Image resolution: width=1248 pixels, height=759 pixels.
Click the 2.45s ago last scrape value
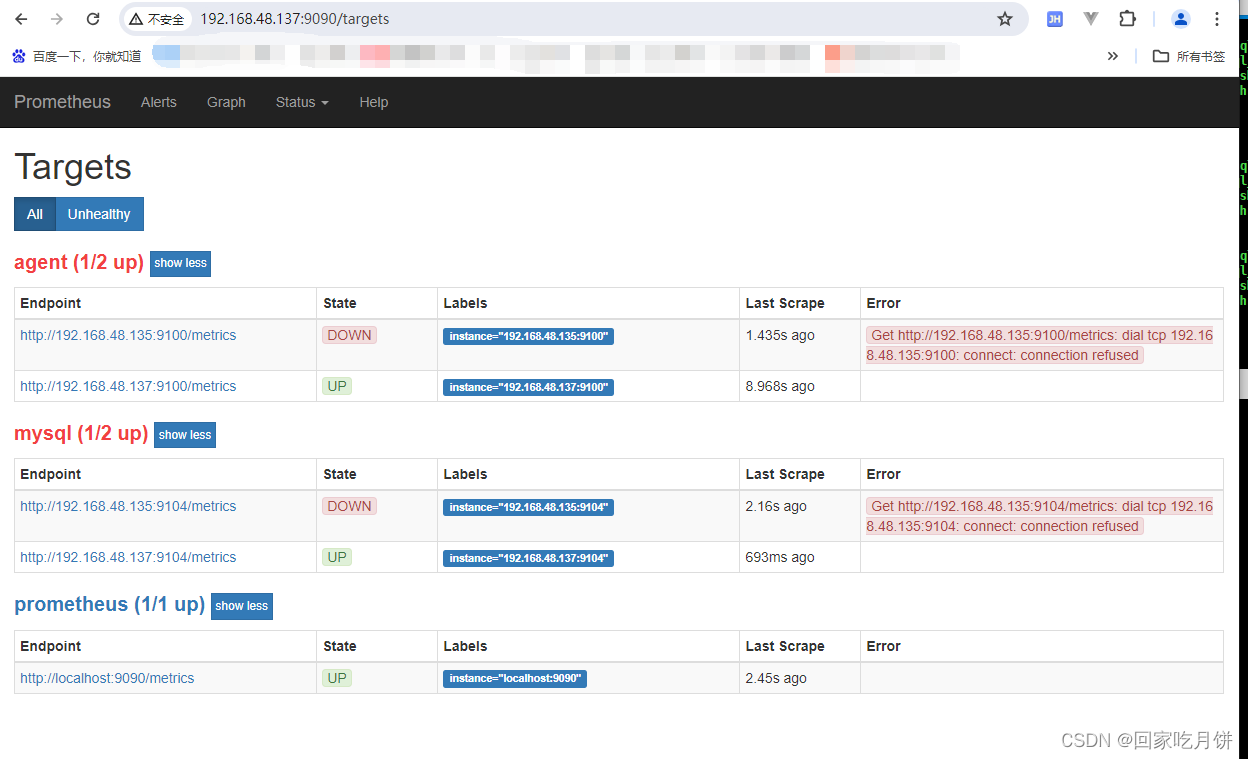[x=776, y=678]
